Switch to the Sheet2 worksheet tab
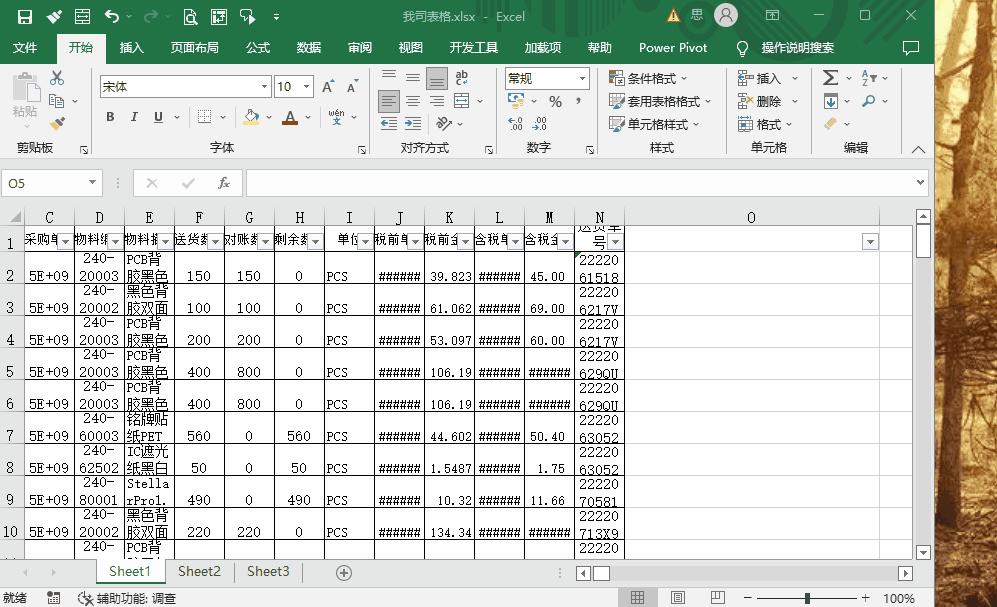This screenshot has width=997, height=607. pos(198,571)
